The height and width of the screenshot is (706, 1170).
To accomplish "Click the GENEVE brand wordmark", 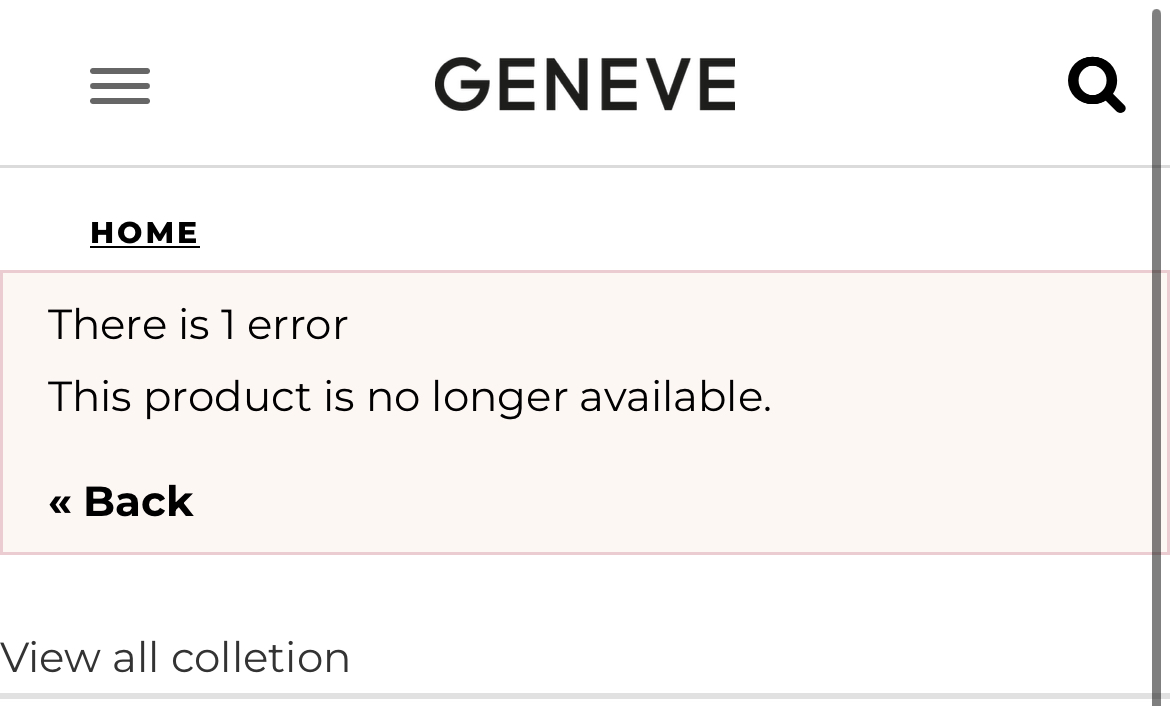I will point(586,84).
